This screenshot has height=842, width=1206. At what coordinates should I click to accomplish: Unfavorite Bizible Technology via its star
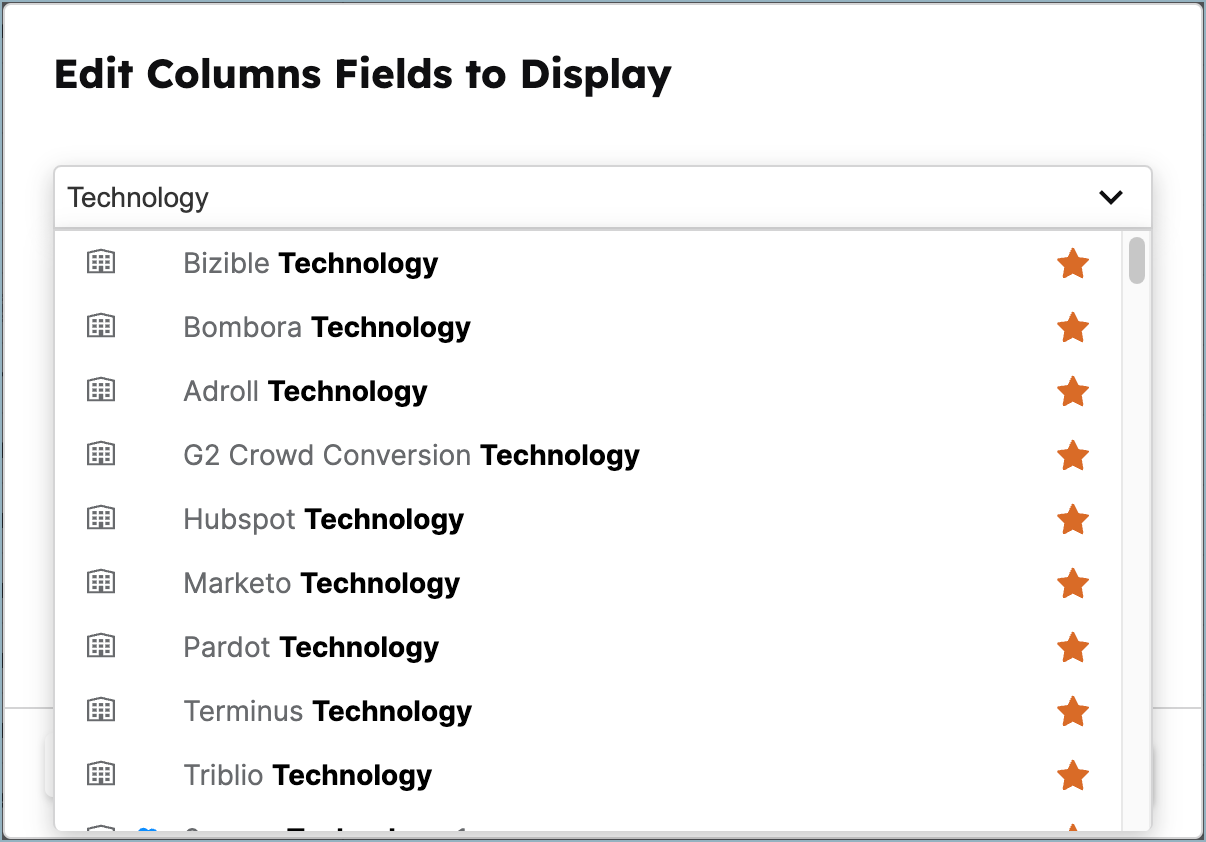click(1073, 263)
